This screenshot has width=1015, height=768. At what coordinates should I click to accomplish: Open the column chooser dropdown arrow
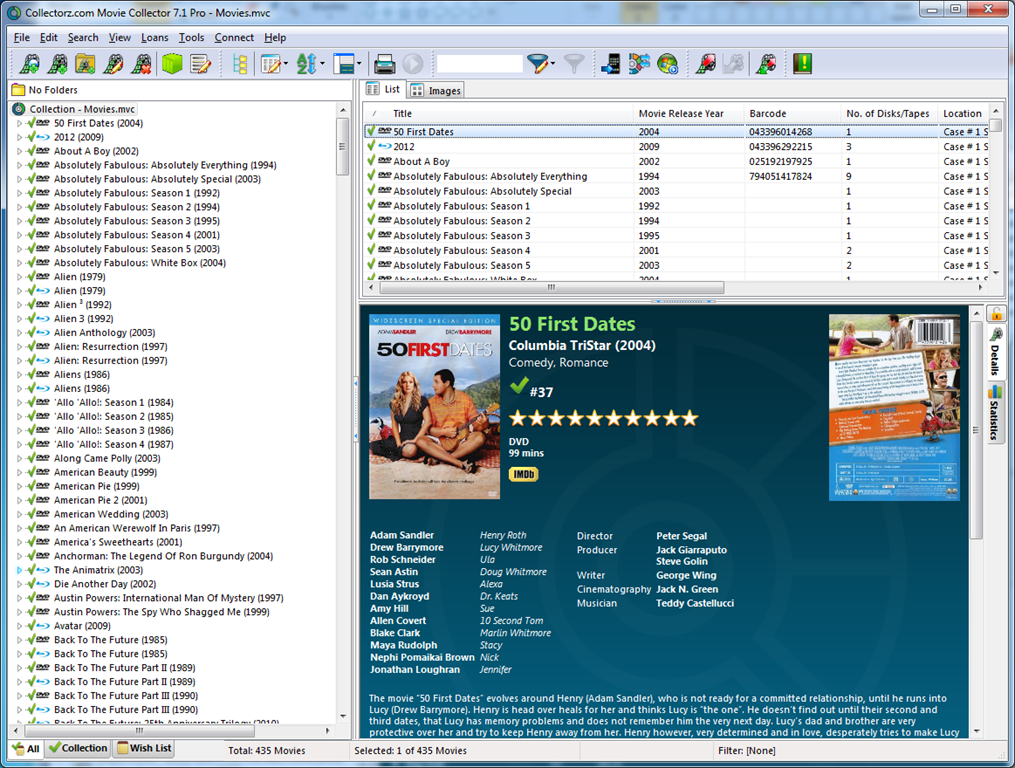tap(286, 63)
